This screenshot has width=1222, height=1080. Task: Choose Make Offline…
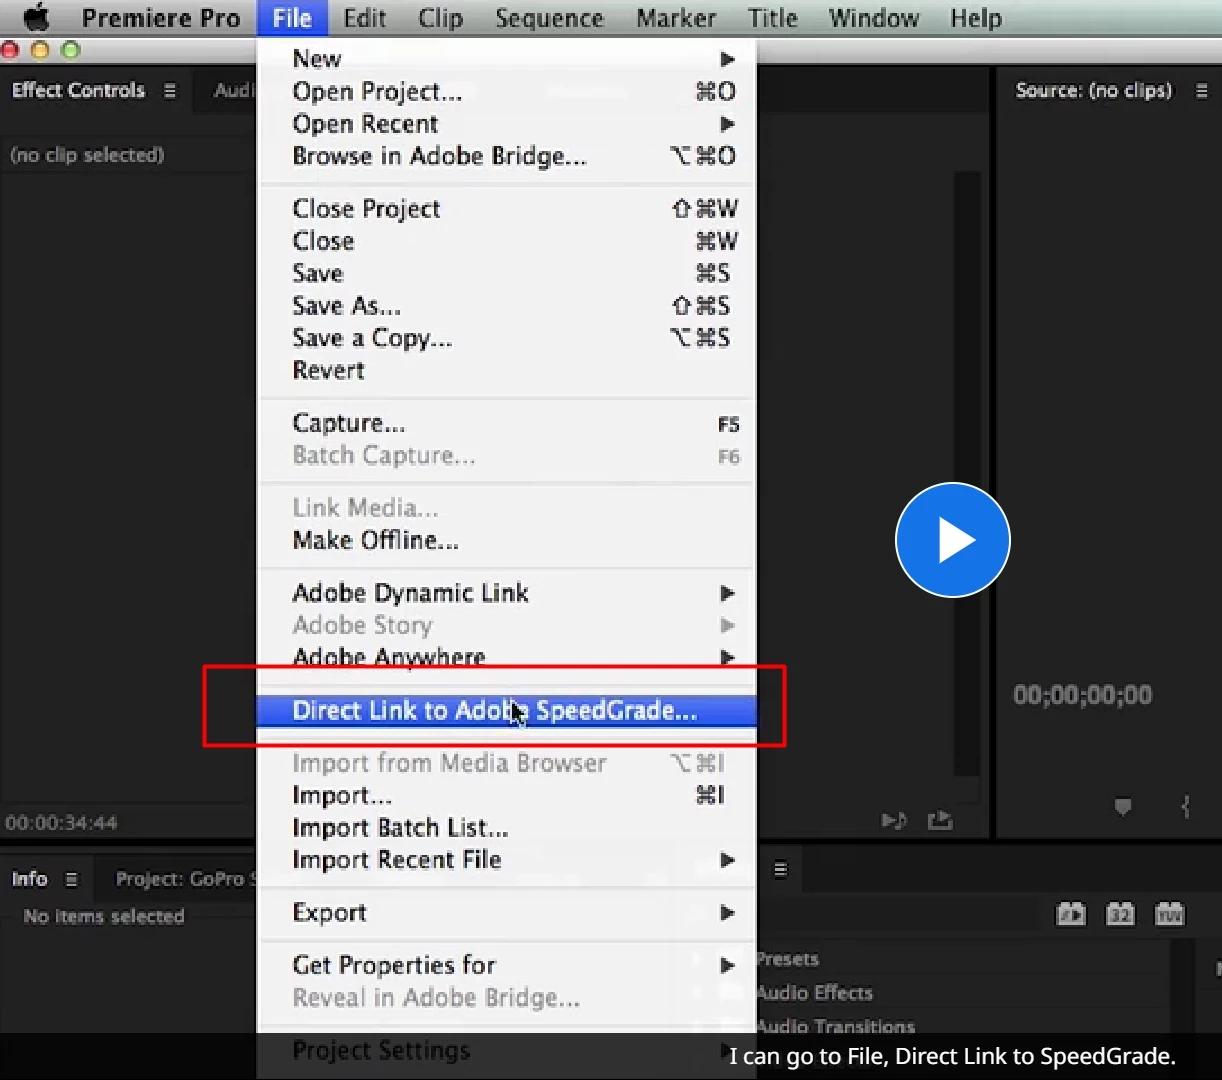507,540
